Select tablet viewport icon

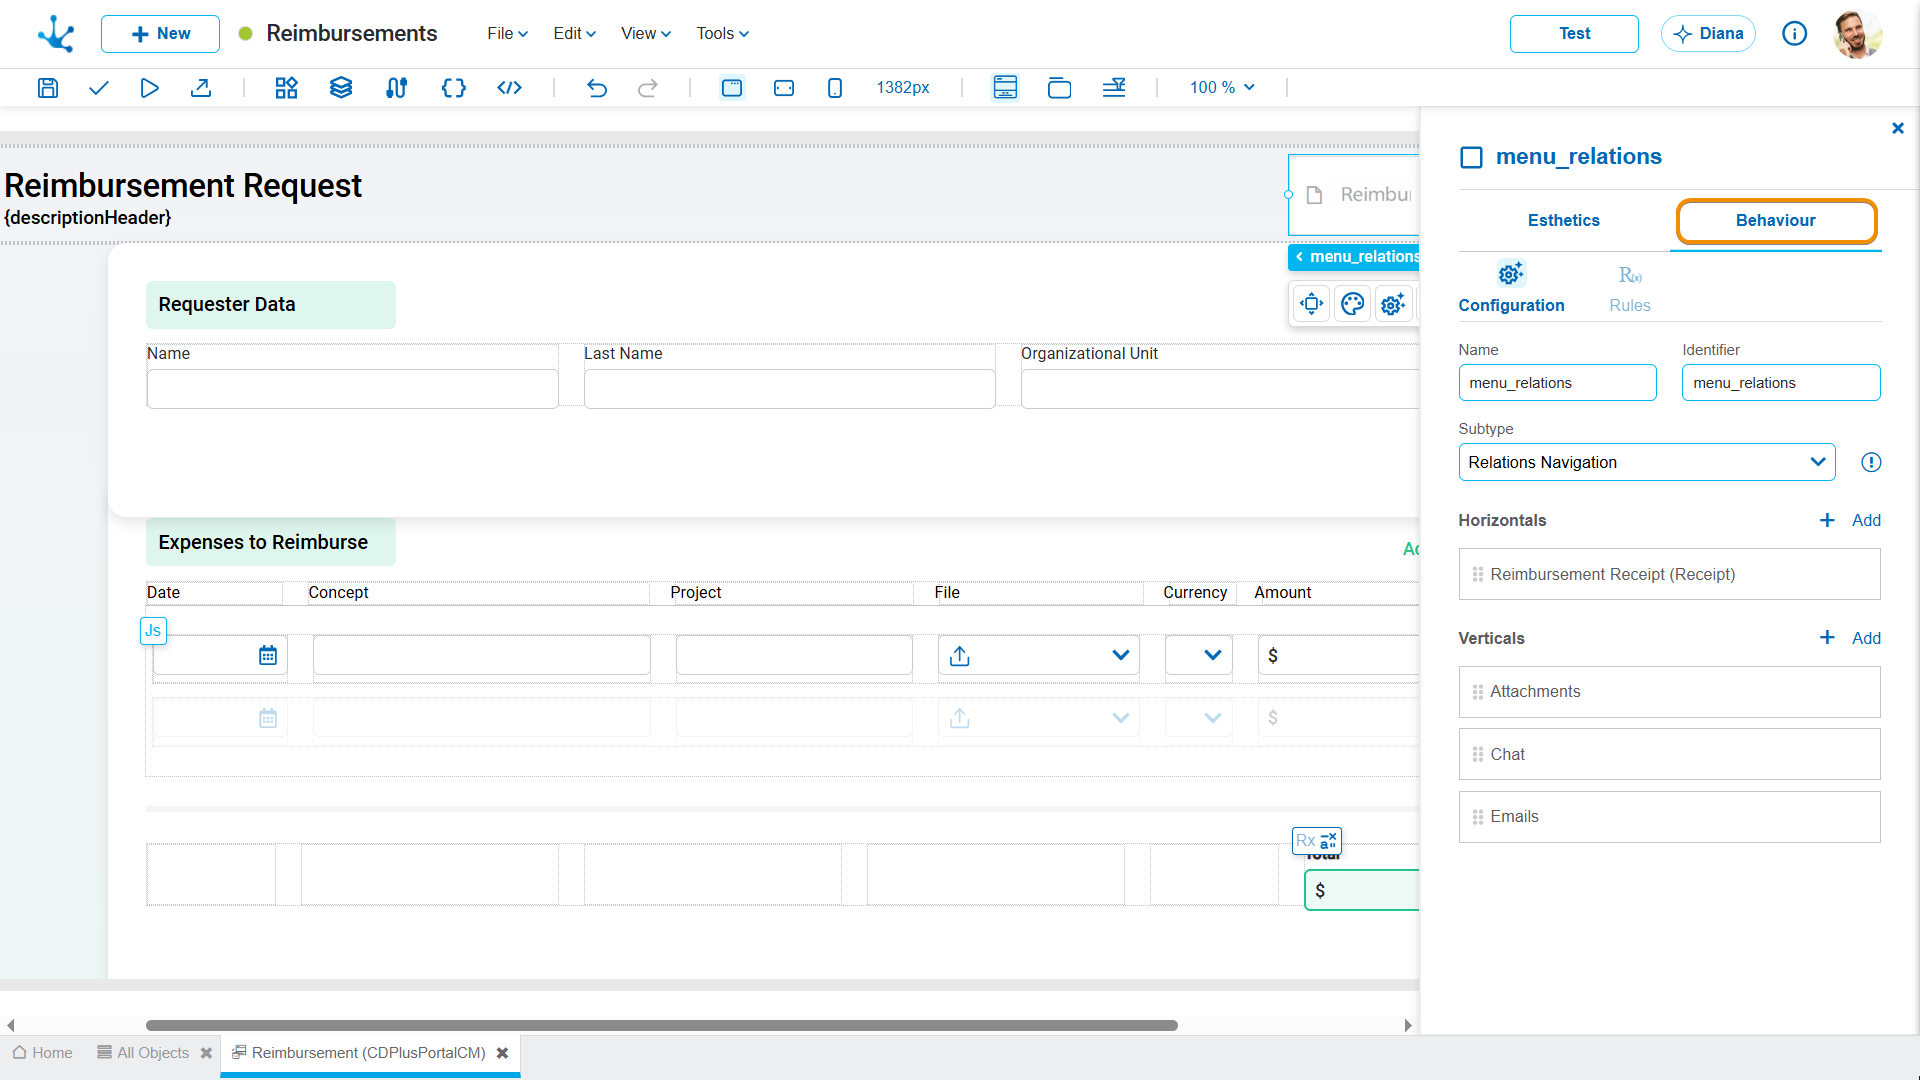784,88
